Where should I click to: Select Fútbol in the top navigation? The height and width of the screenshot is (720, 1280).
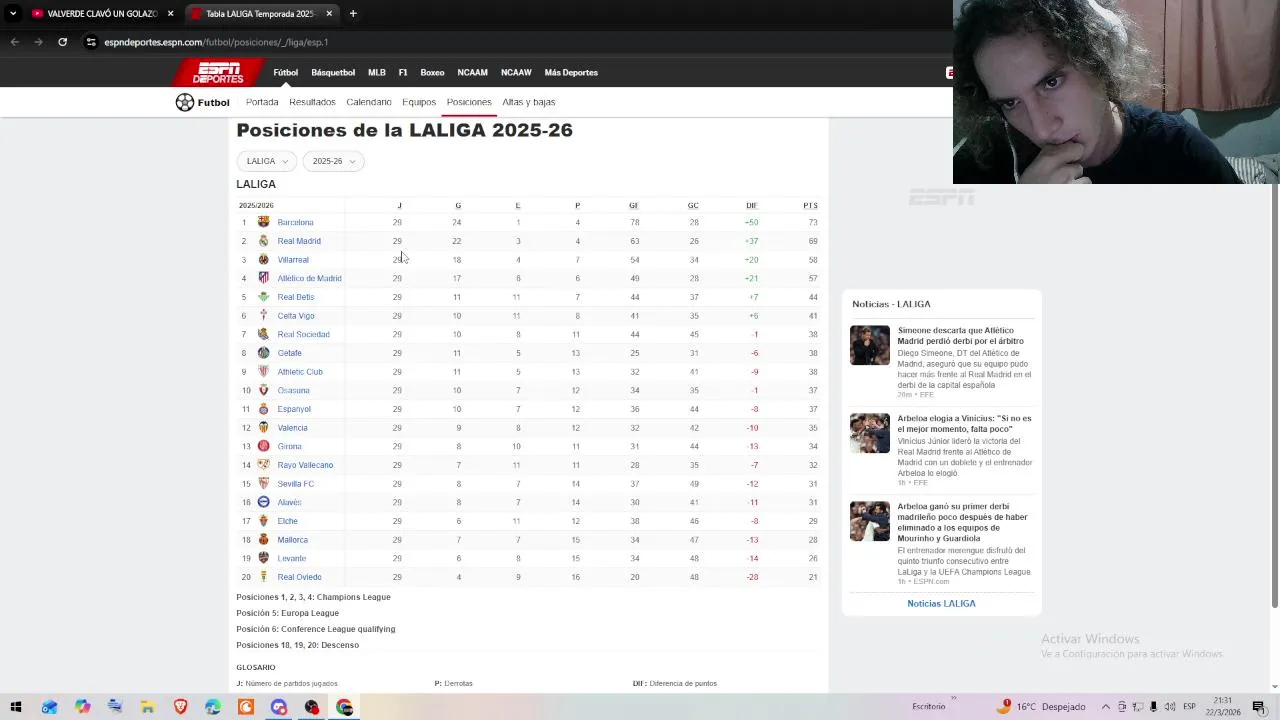tap(286, 72)
